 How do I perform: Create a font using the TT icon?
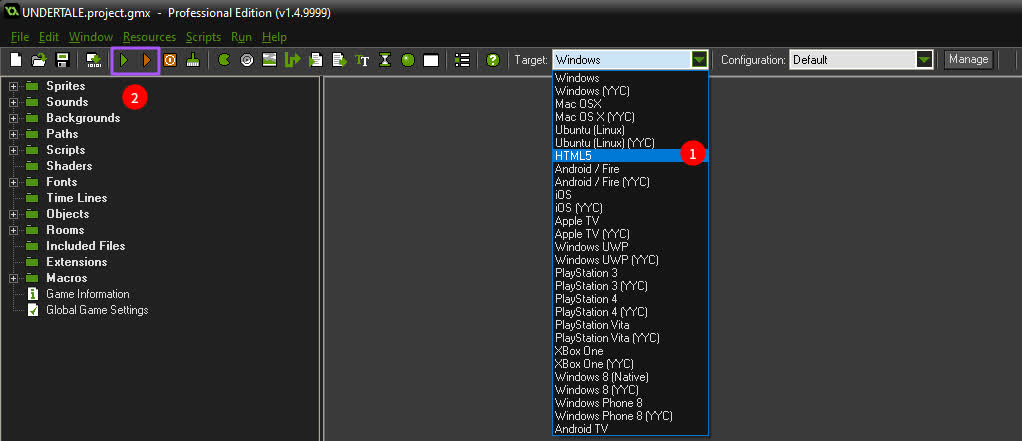click(x=362, y=60)
